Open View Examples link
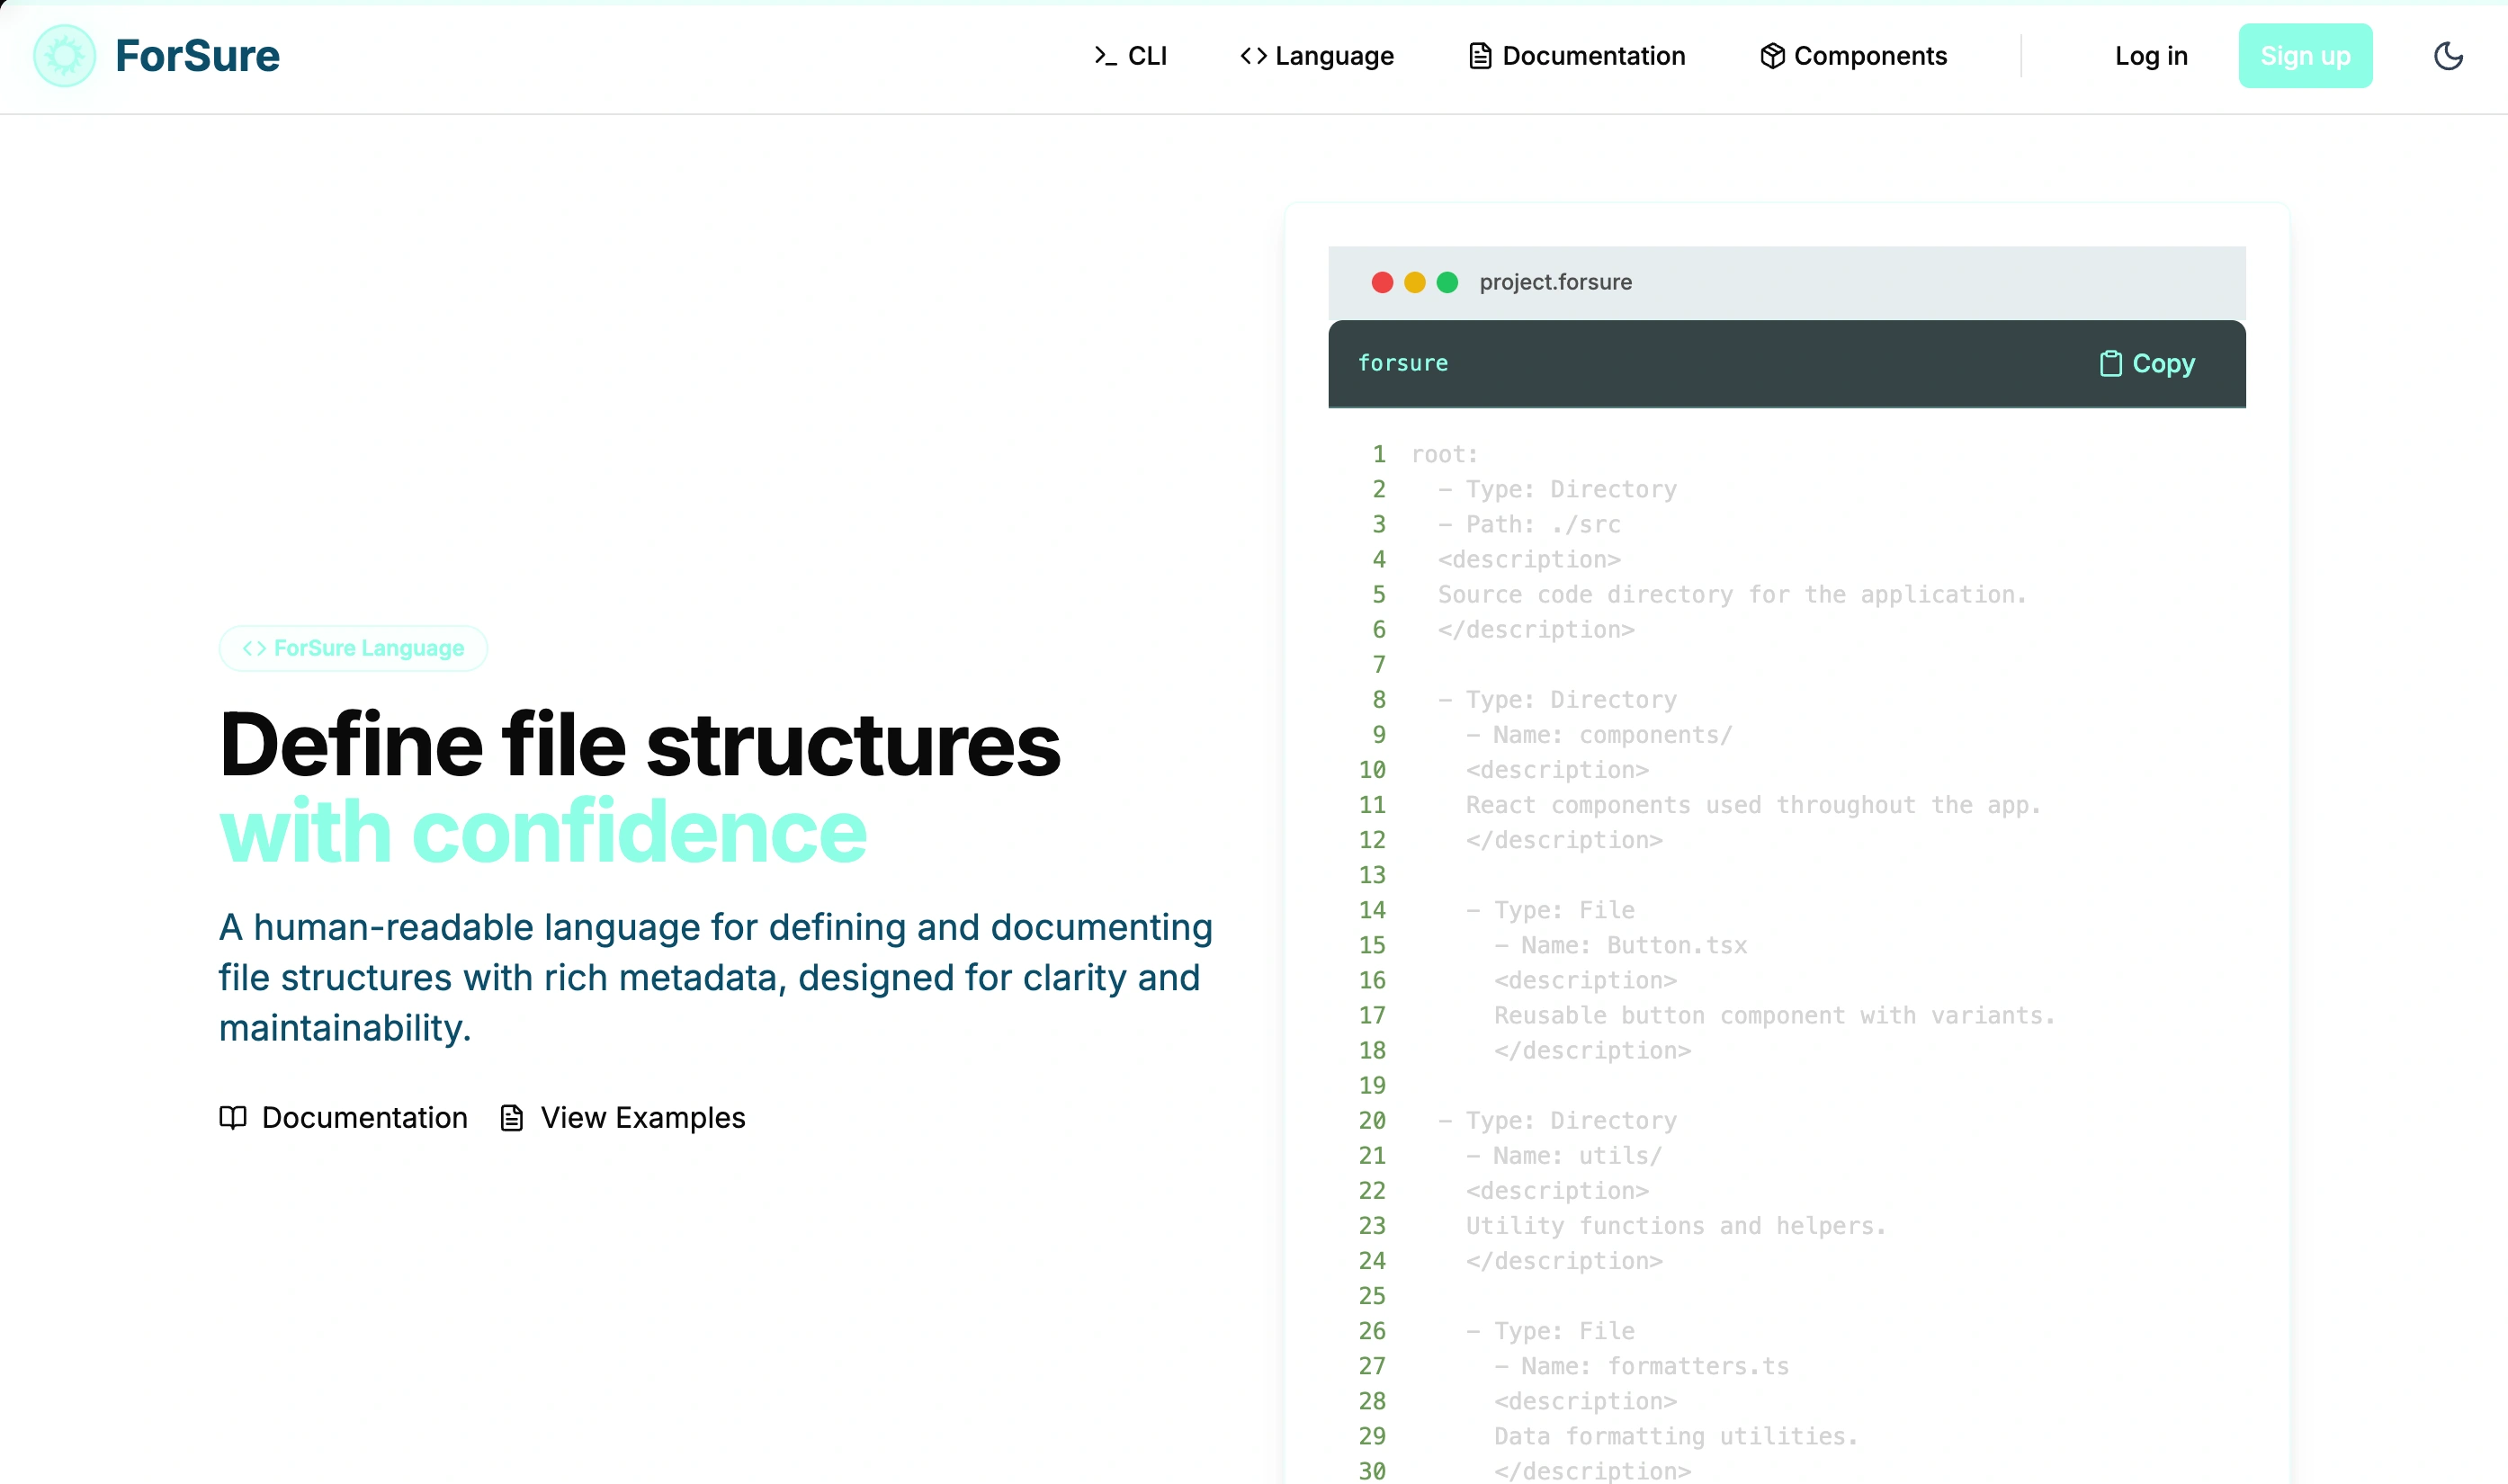 click(642, 1117)
